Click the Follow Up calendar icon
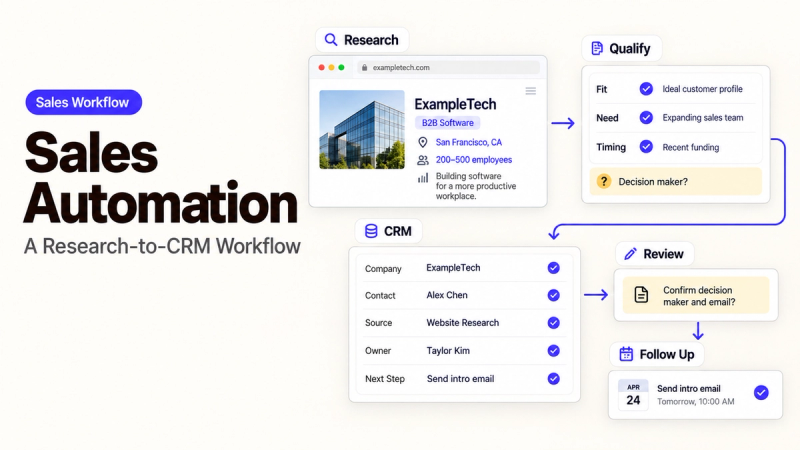Screen dimensions: 800x450 coord(626,354)
